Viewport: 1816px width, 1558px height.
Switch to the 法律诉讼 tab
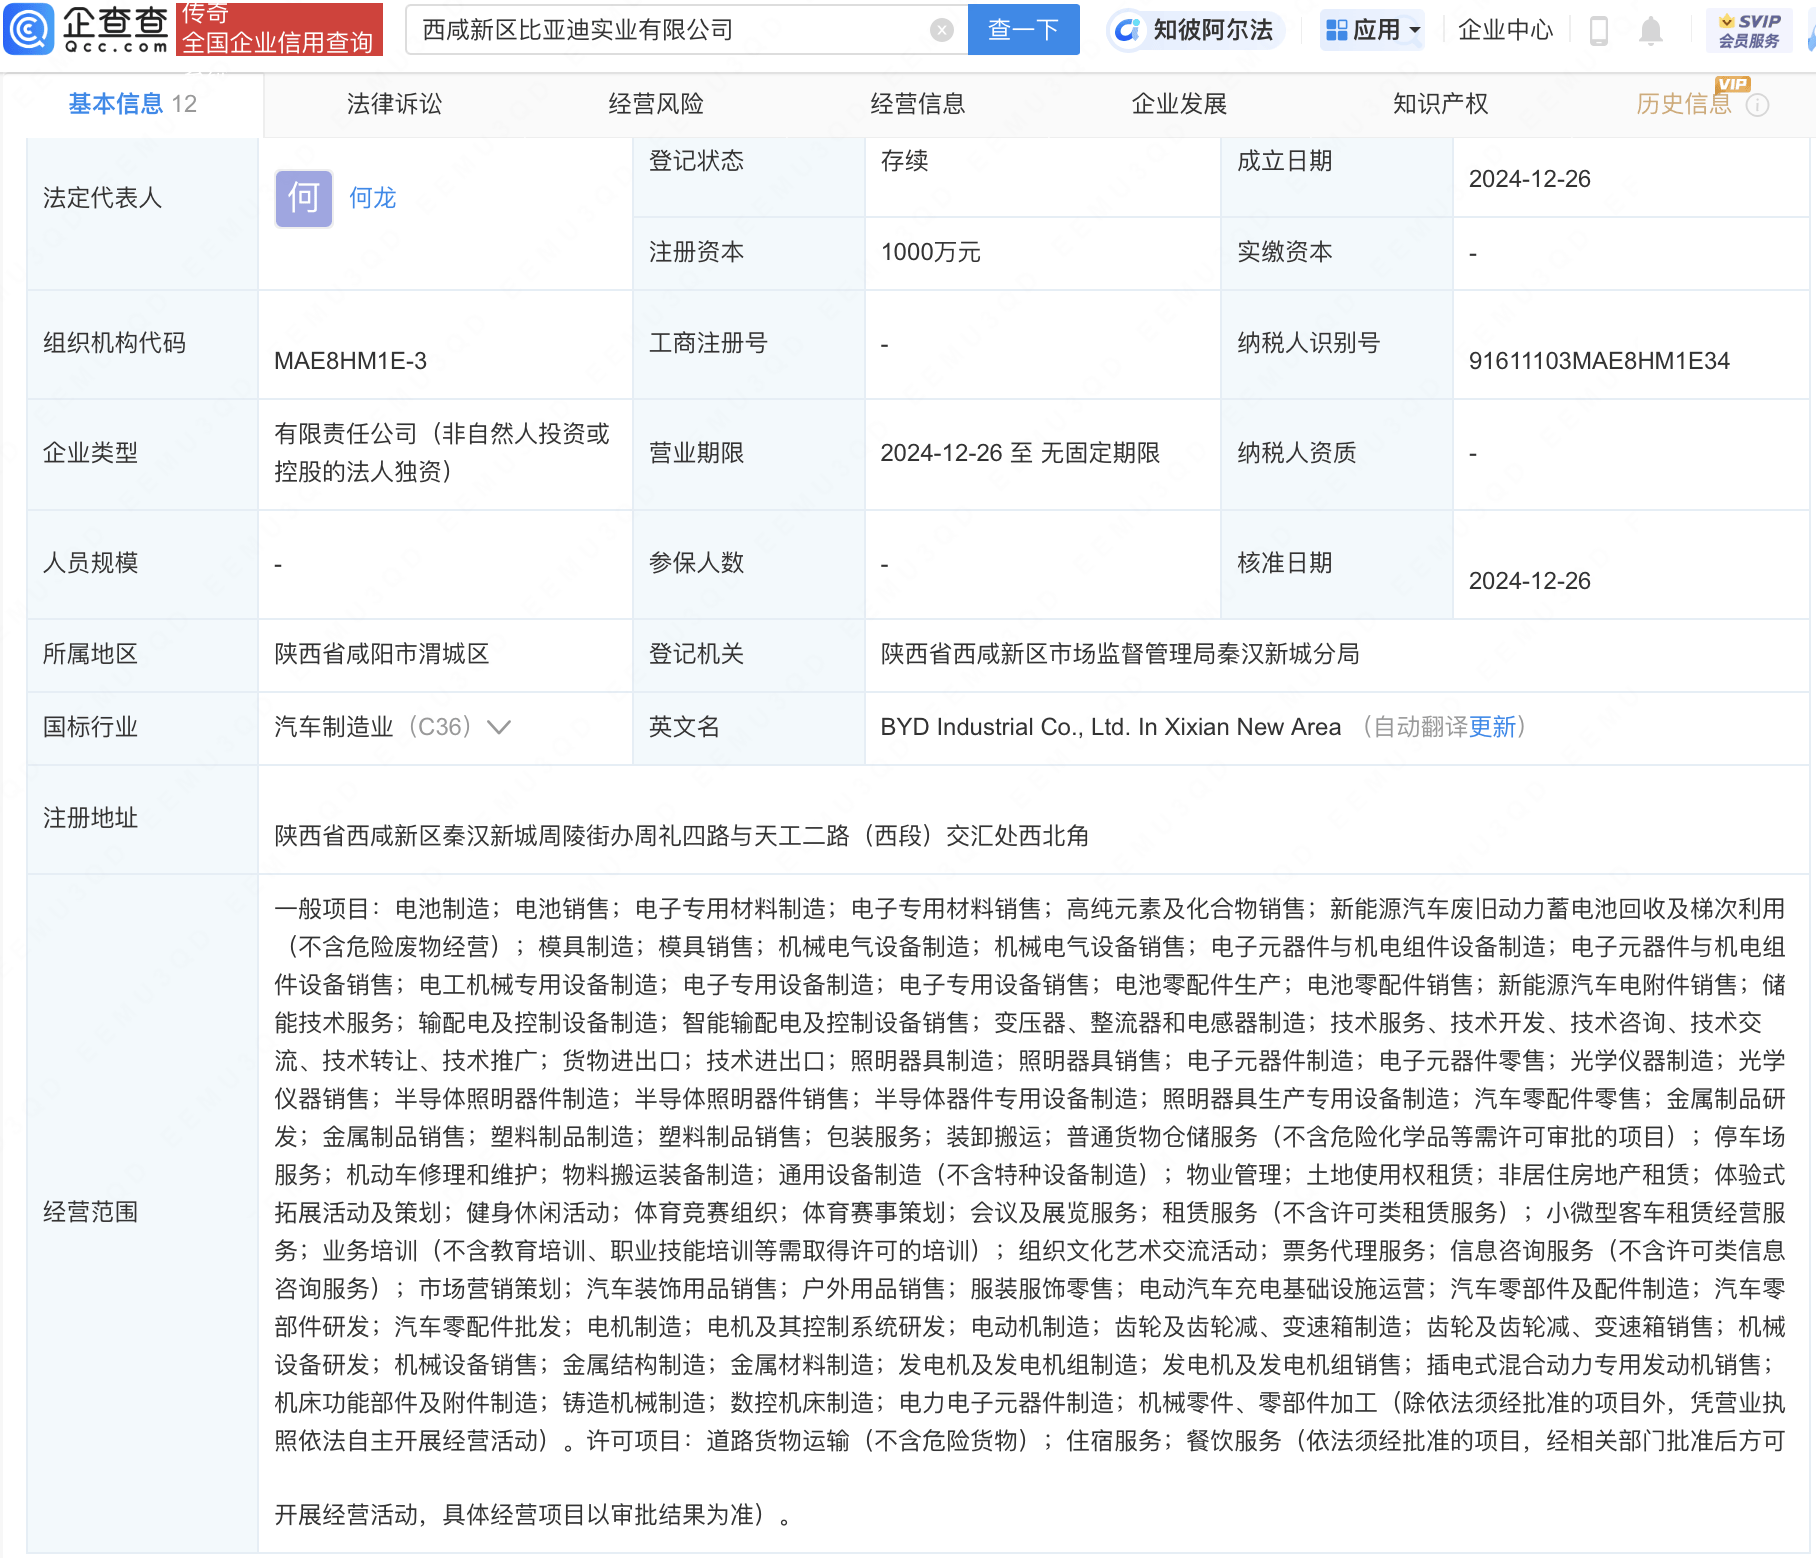(x=394, y=104)
